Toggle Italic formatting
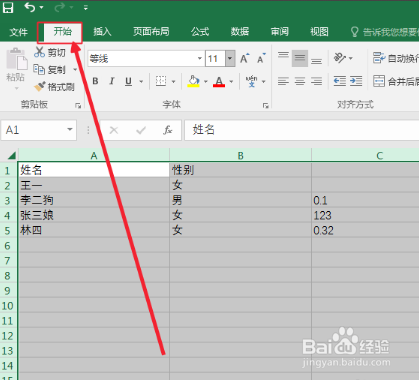 pyautogui.click(x=112, y=81)
